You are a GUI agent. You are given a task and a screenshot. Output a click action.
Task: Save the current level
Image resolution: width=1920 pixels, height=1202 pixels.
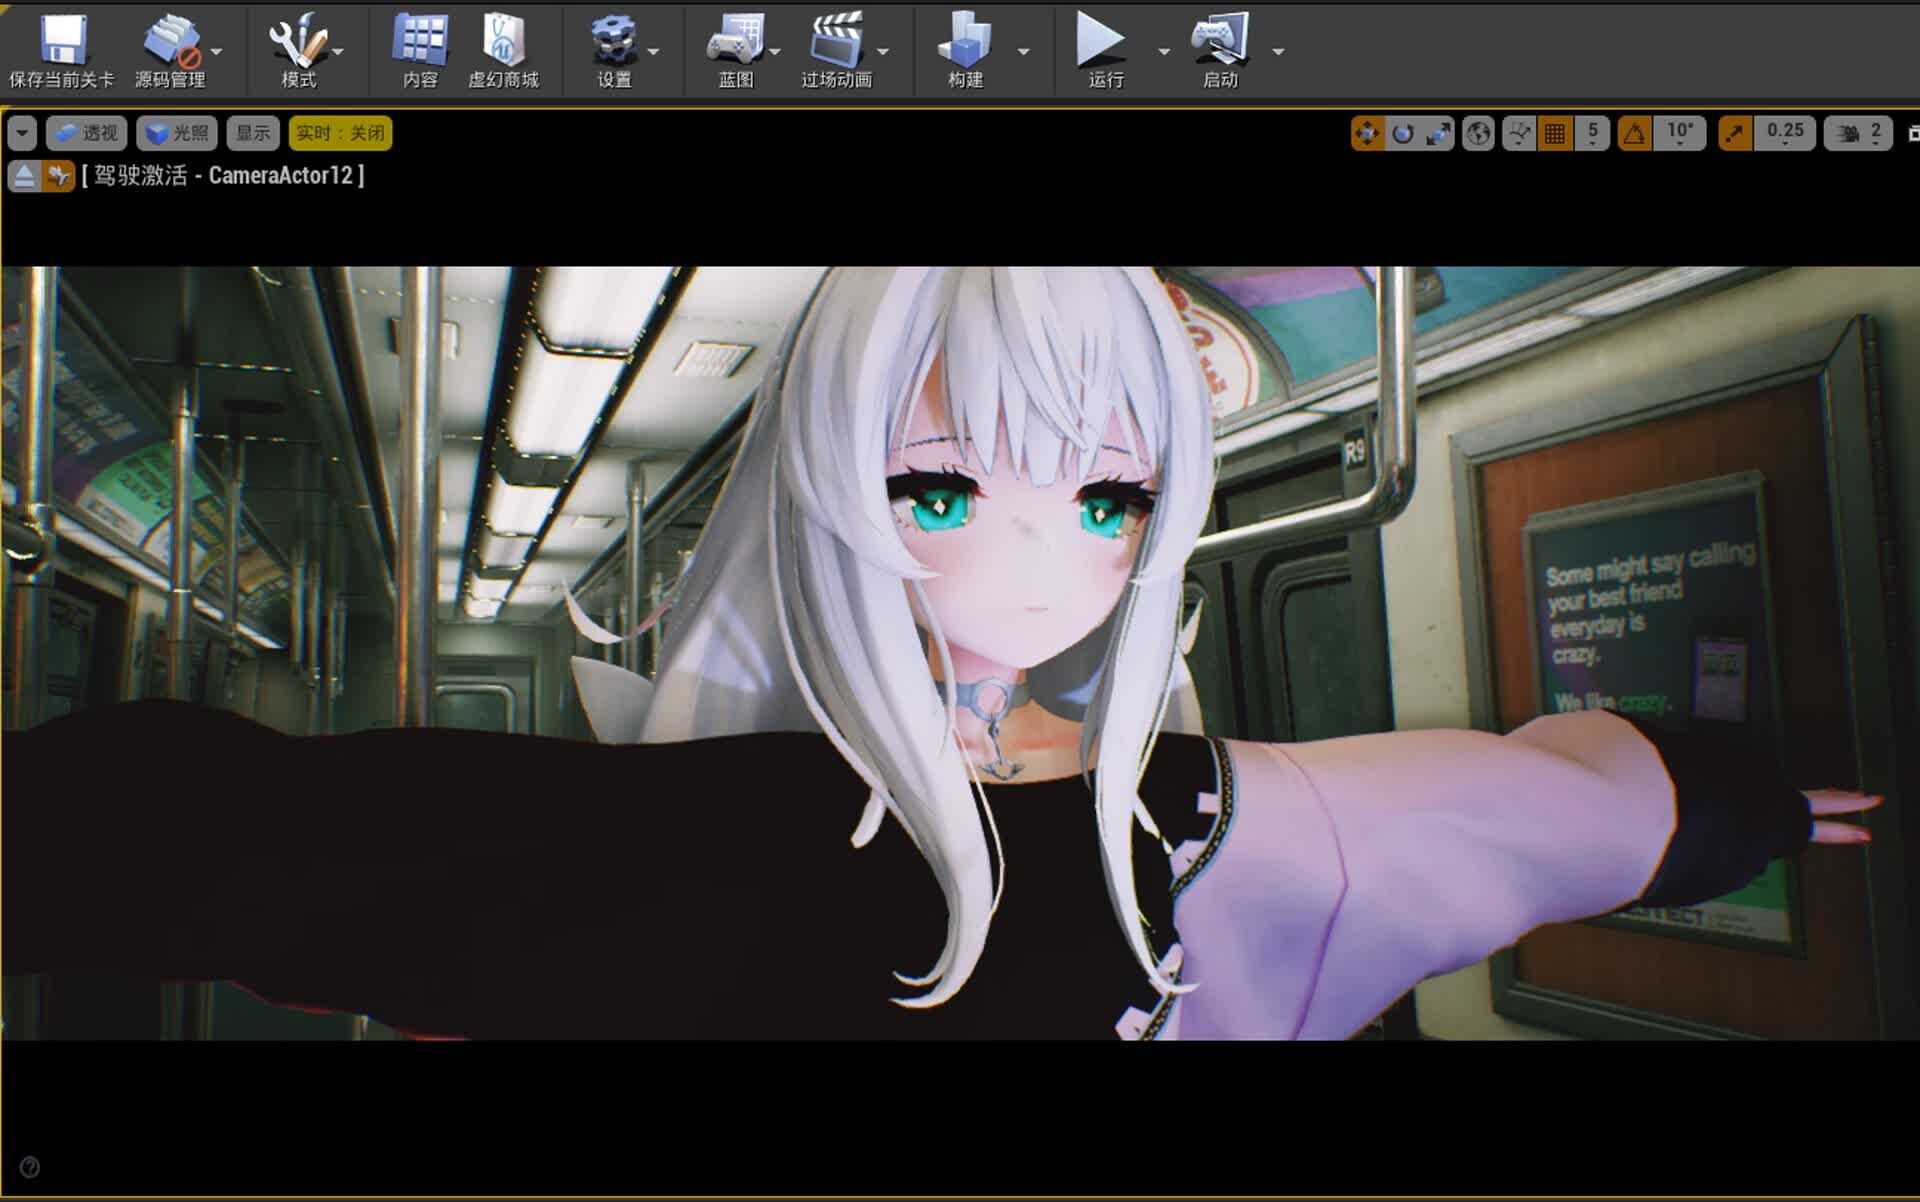[60, 50]
